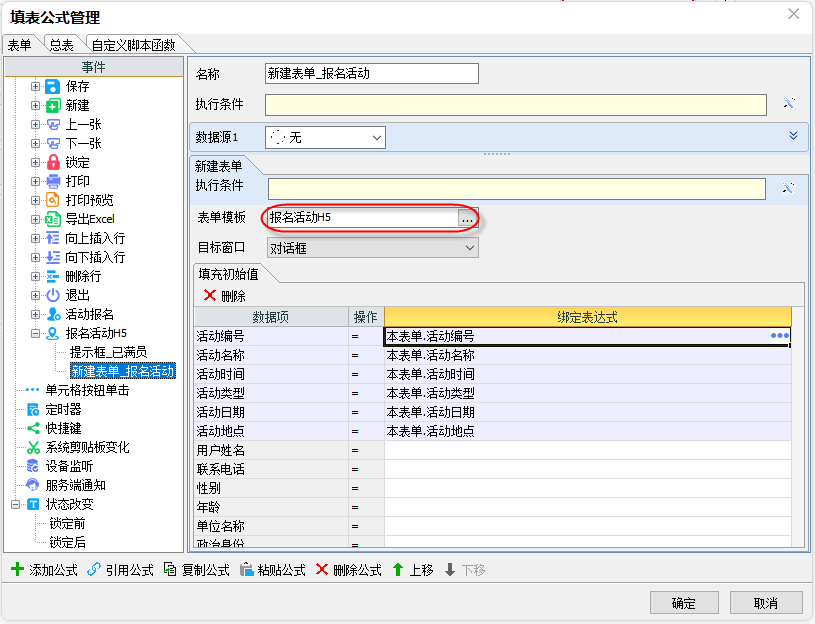815x624 pixels.
Task: Select the 填充初始值 tab
Action: 229,274
